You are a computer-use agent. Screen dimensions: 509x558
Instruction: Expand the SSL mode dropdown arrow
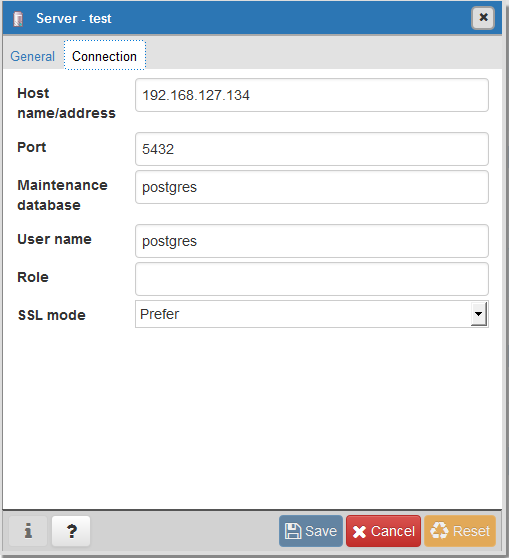tap(479, 314)
